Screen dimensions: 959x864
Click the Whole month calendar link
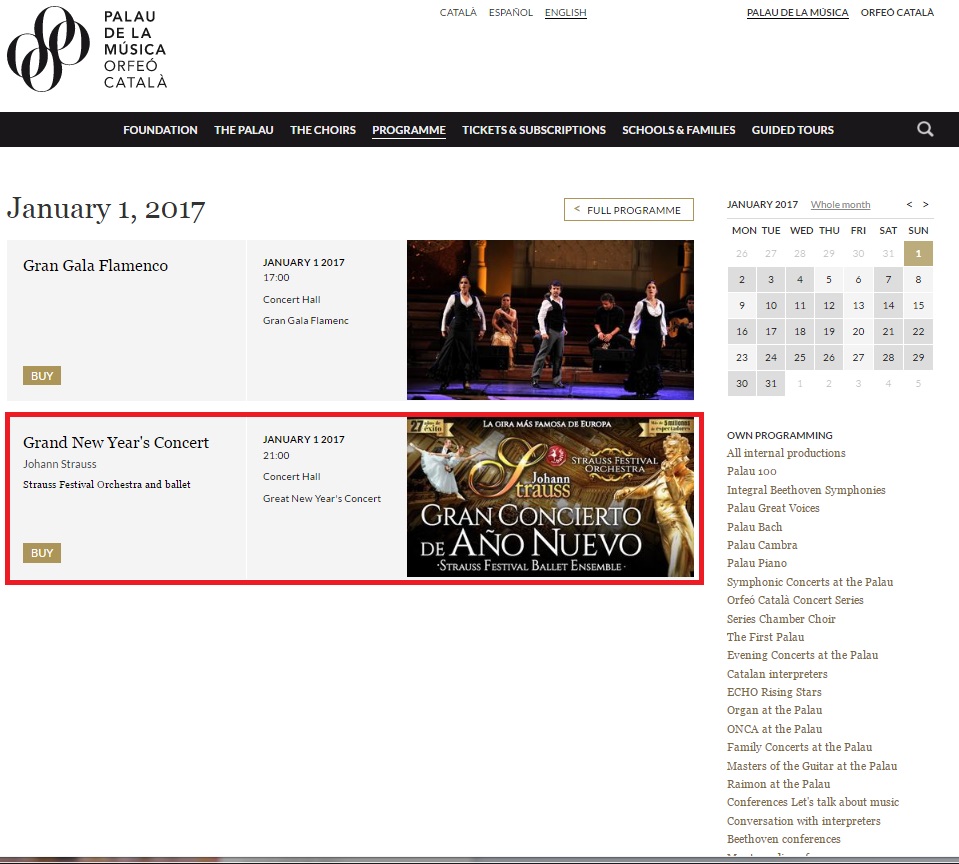(840, 205)
